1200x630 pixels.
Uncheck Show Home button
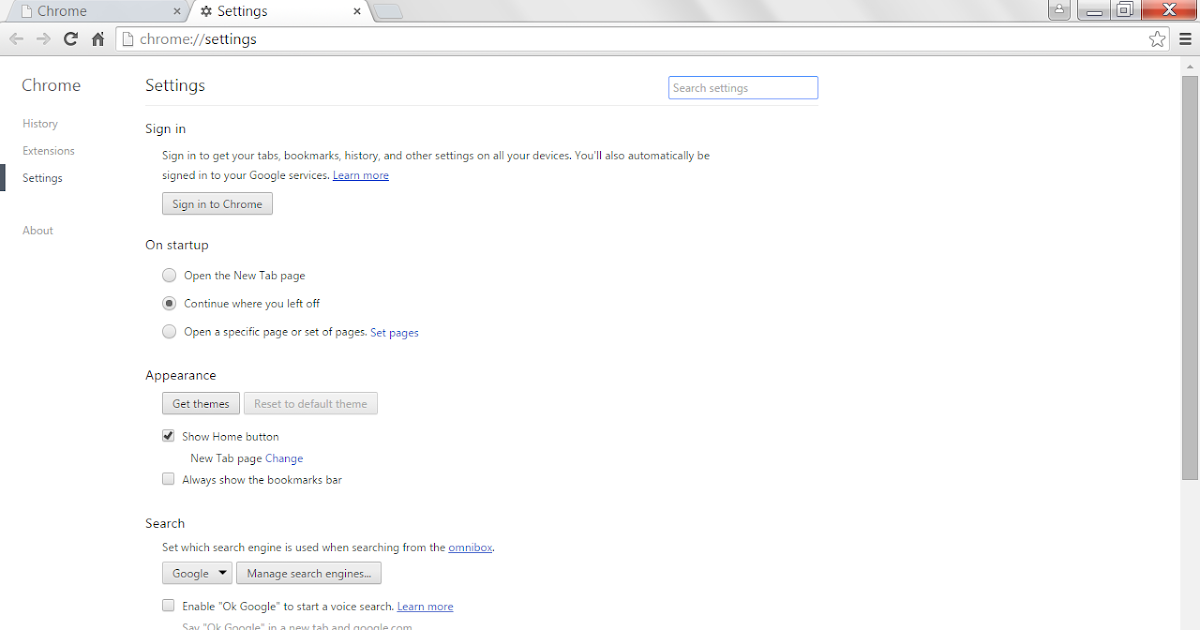pos(168,436)
